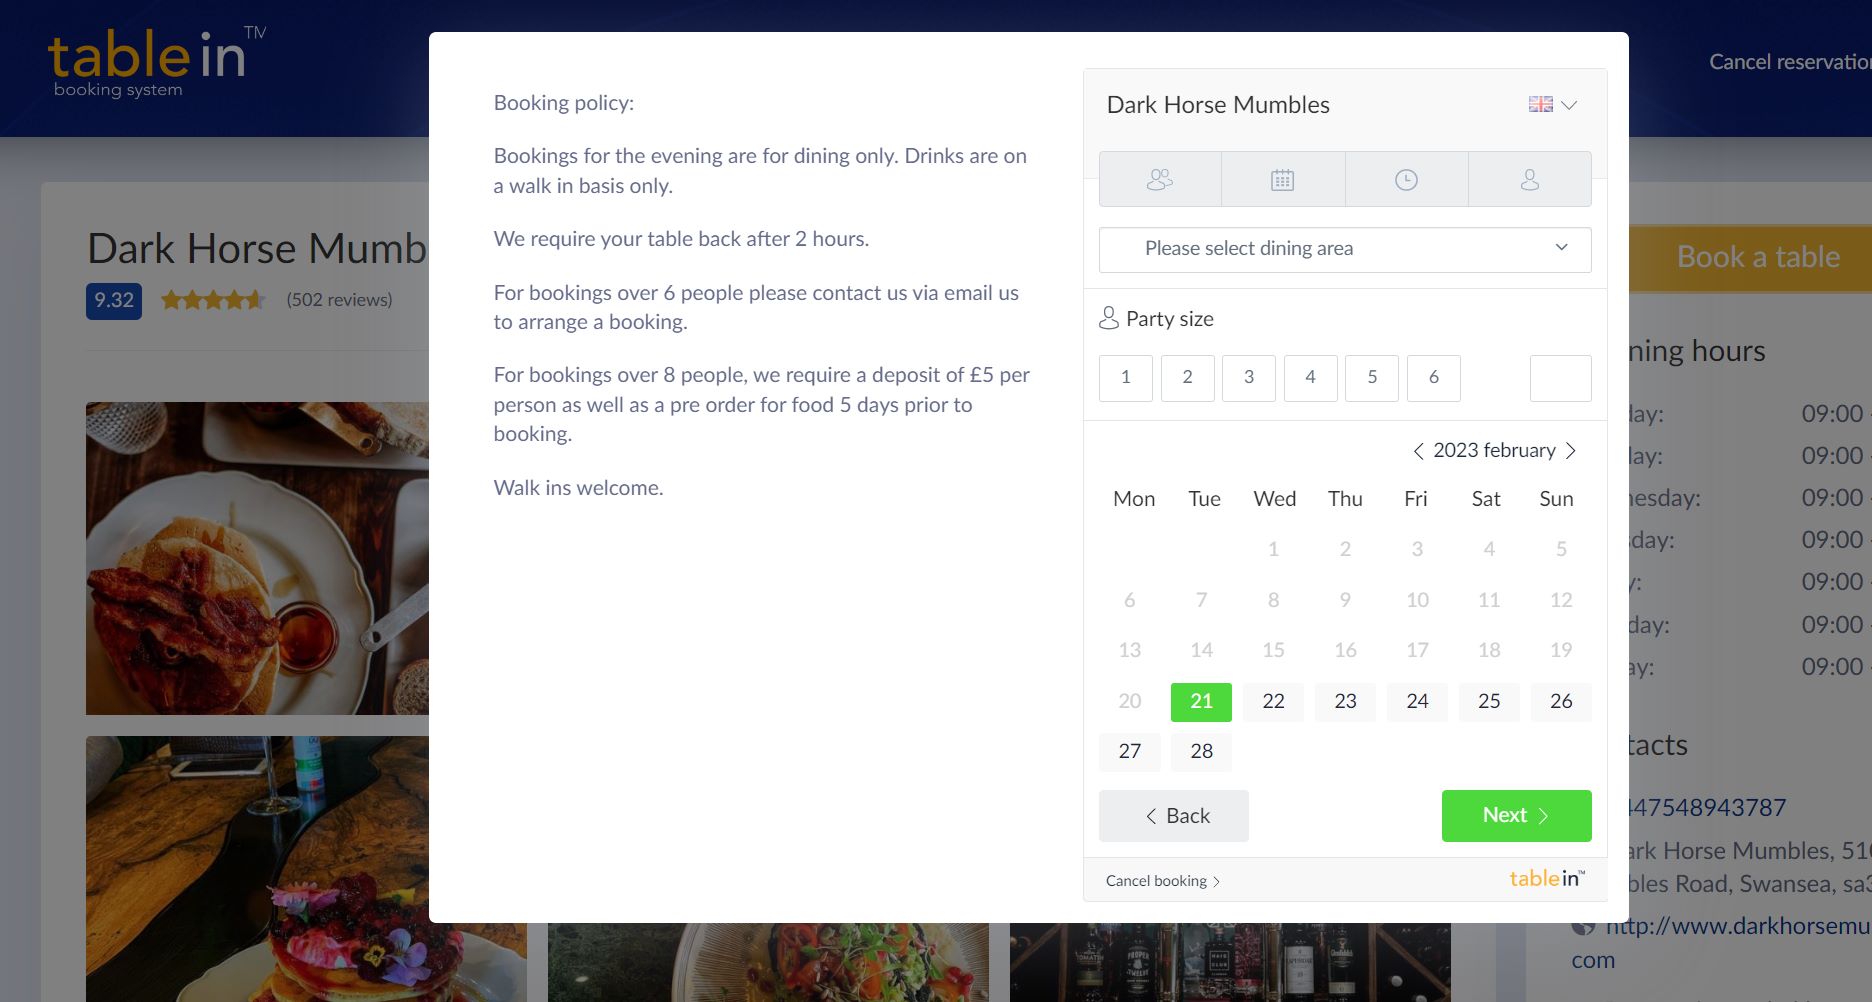
Task: Select party size of 6 people
Action: pos(1434,378)
